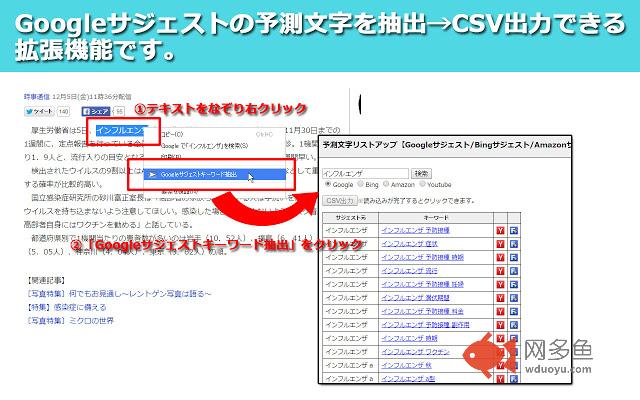The width and height of the screenshot is (640, 400).
Task: Select the Youtube radio button
Action: [422, 184]
